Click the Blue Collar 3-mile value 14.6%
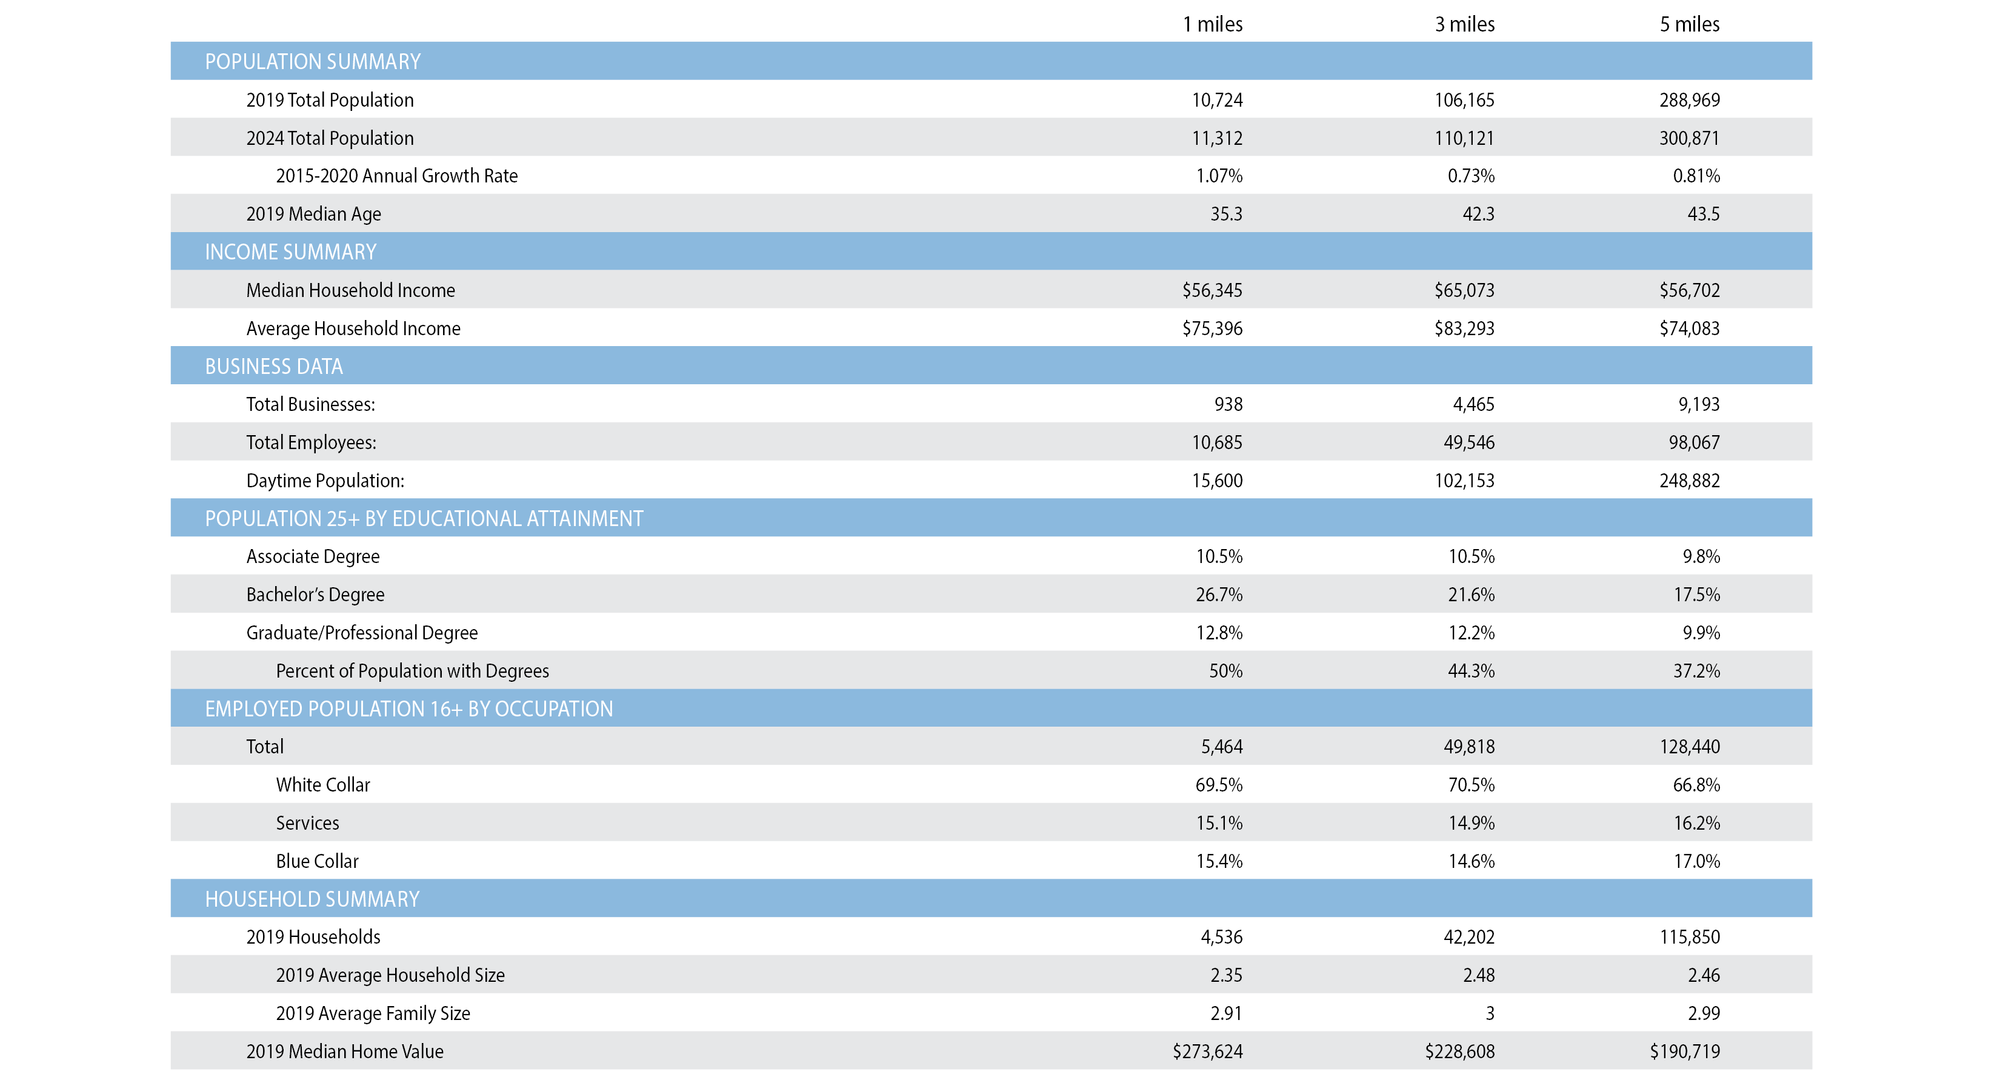Viewport: 2000px width, 1080px height. tap(1471, 861)
